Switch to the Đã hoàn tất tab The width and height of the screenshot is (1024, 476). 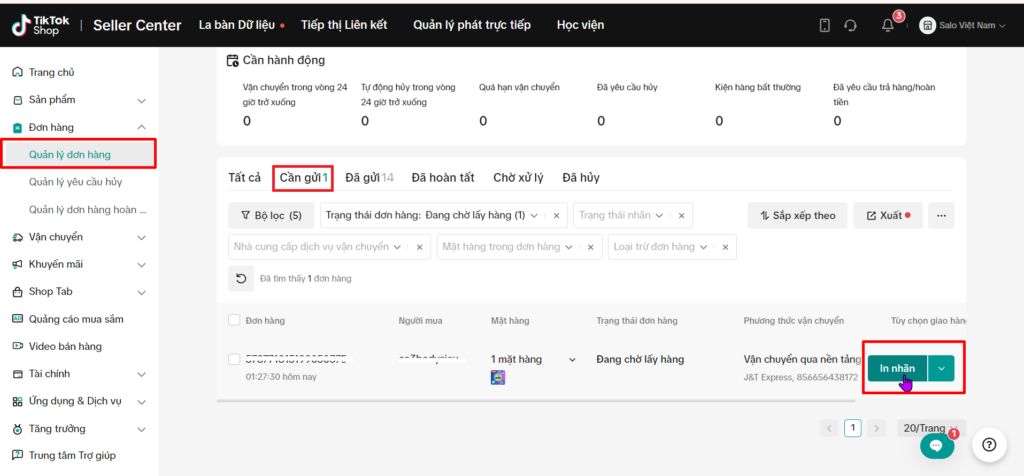[443, 178]
